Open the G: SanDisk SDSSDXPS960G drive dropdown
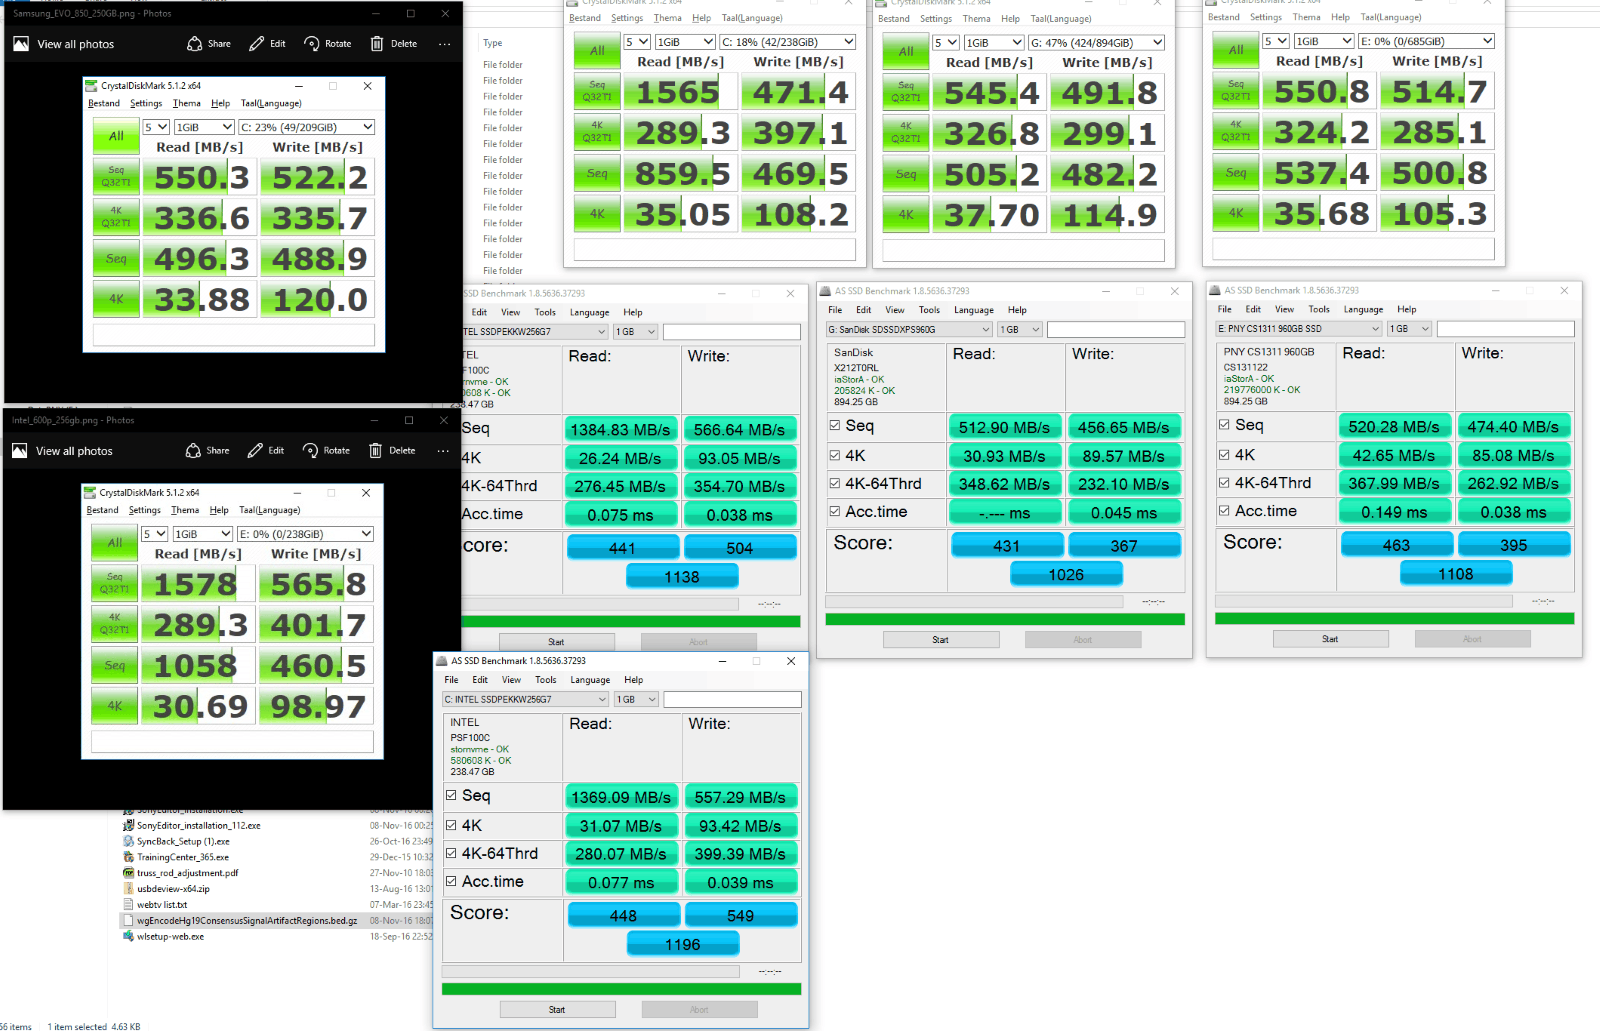Viewport: 1600px width, 1031px height. pos(909,330)
